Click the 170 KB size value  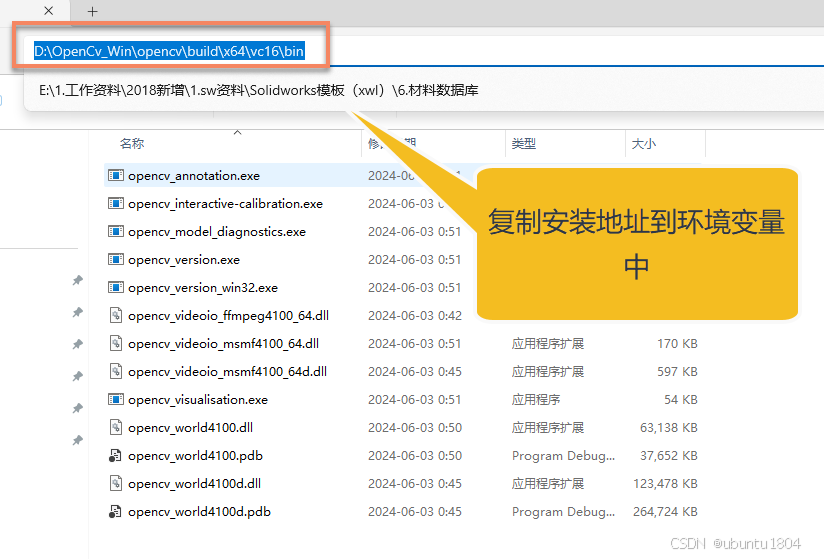click(x=677, y=344)
